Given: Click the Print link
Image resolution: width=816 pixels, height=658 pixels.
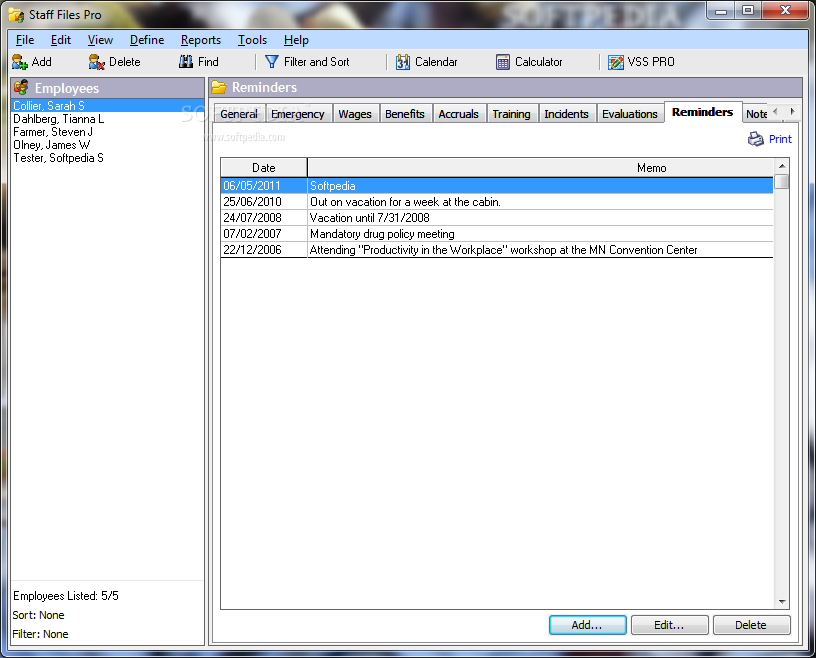Looking at the screenshot, I should pos(780,139).
